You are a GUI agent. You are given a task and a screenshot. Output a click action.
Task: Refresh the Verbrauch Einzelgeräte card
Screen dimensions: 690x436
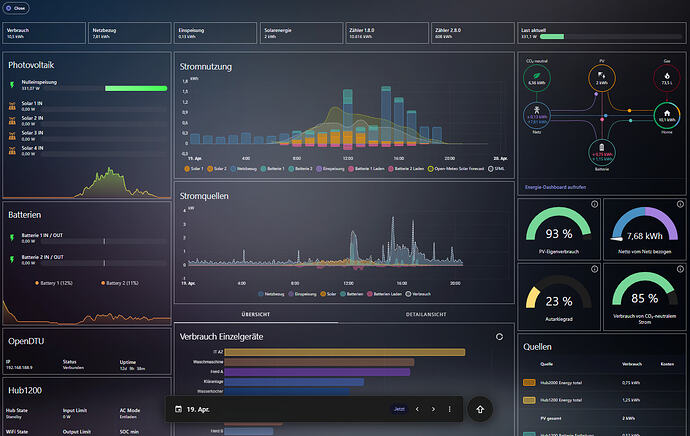pos(499,337)
